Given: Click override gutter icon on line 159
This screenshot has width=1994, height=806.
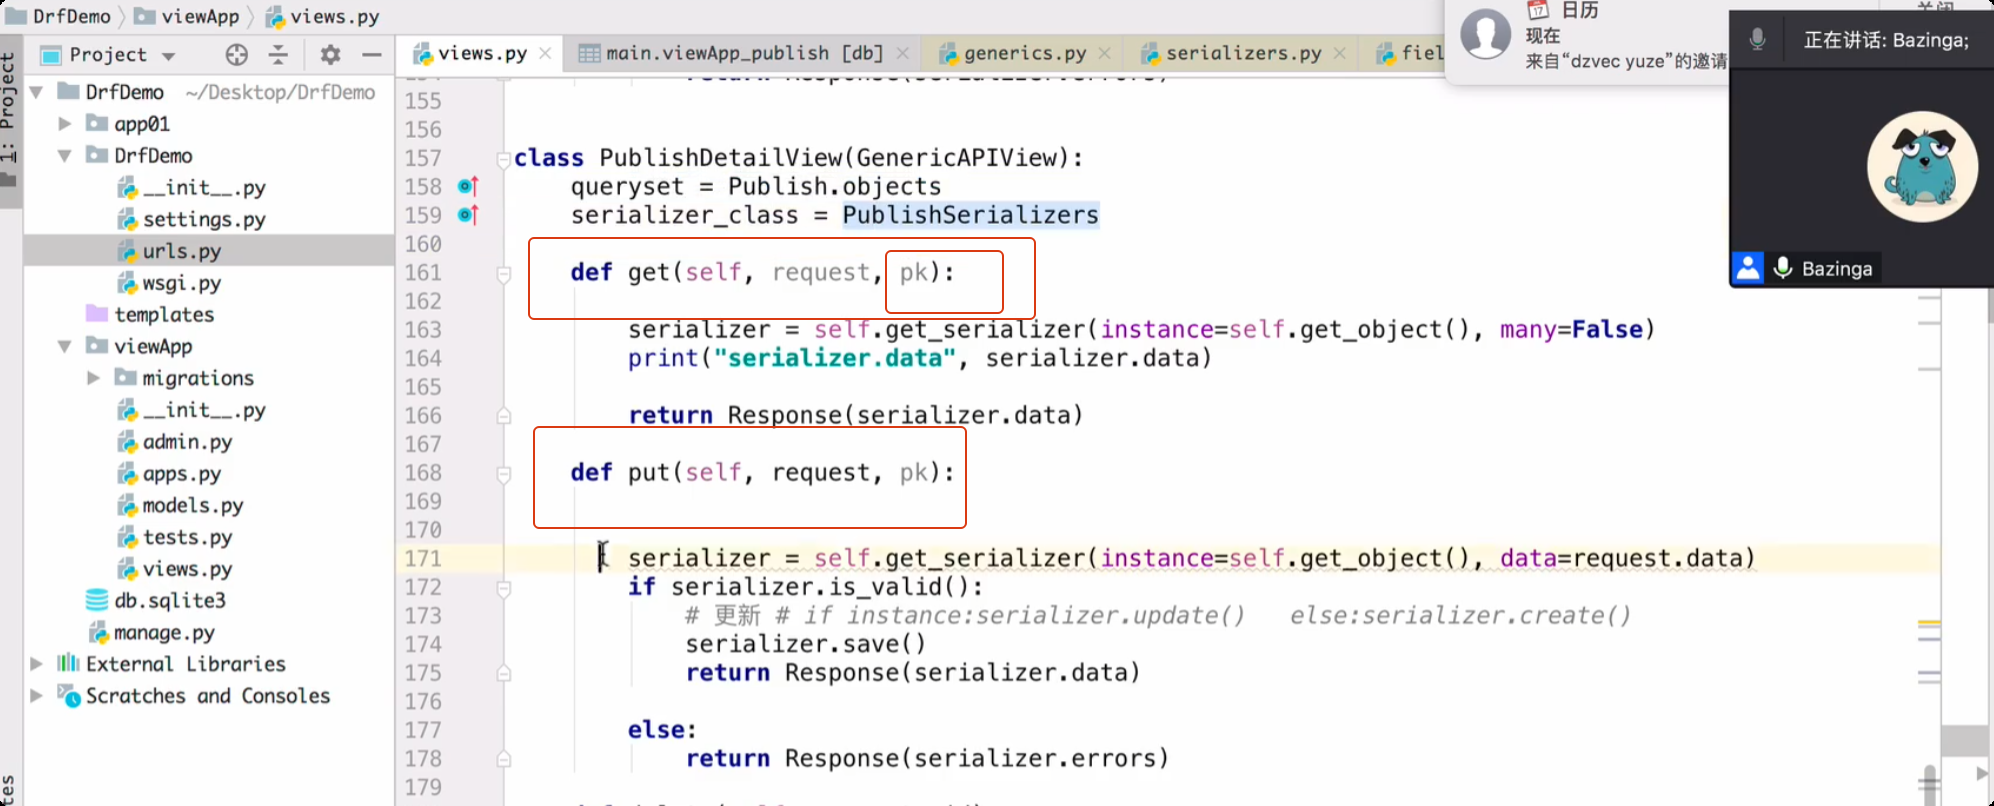Looking at the screenshot, I should 468,215.
